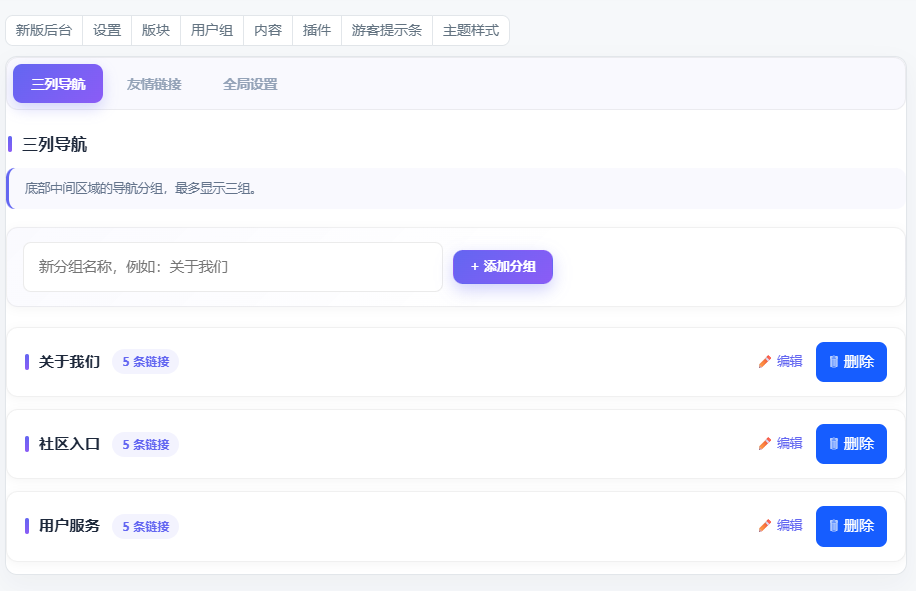This screenshot has height=591, width=916.
Task: Open the 游客提示条 menu item
Action: 387,30
